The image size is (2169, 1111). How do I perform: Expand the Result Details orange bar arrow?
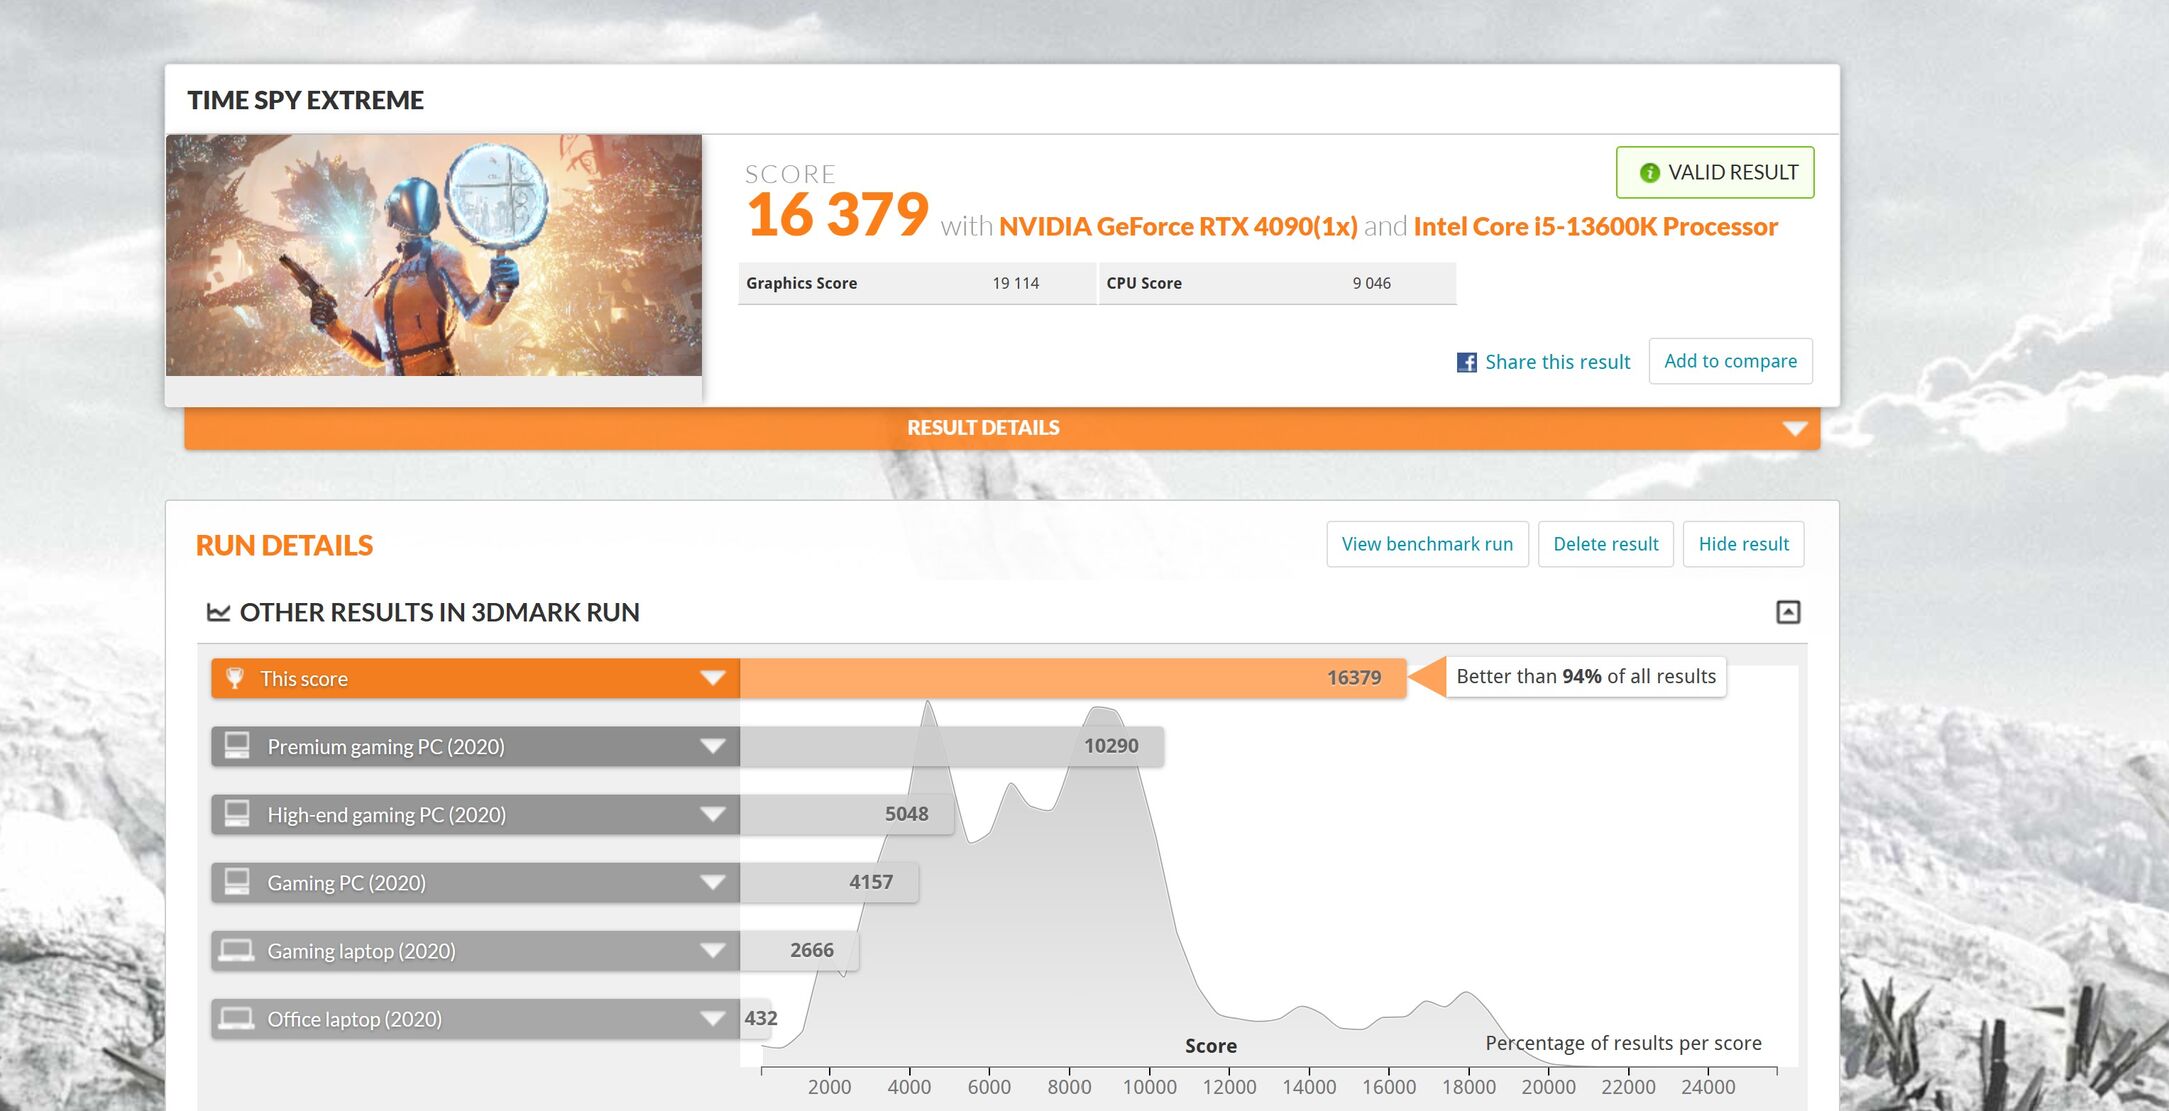click(x=1794, y=428)
